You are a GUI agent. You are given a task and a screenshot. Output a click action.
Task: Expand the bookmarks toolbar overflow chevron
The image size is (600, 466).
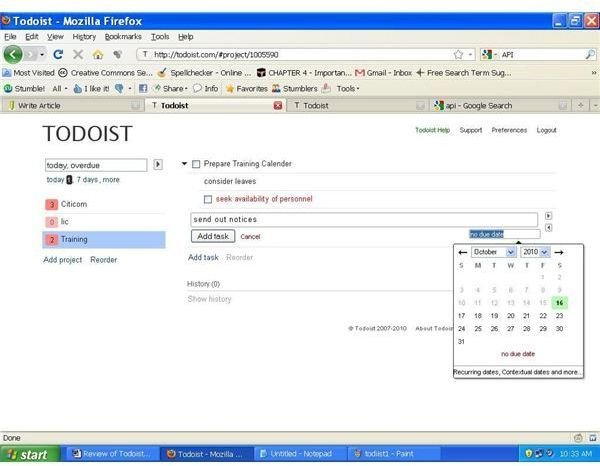pos(594,73)
